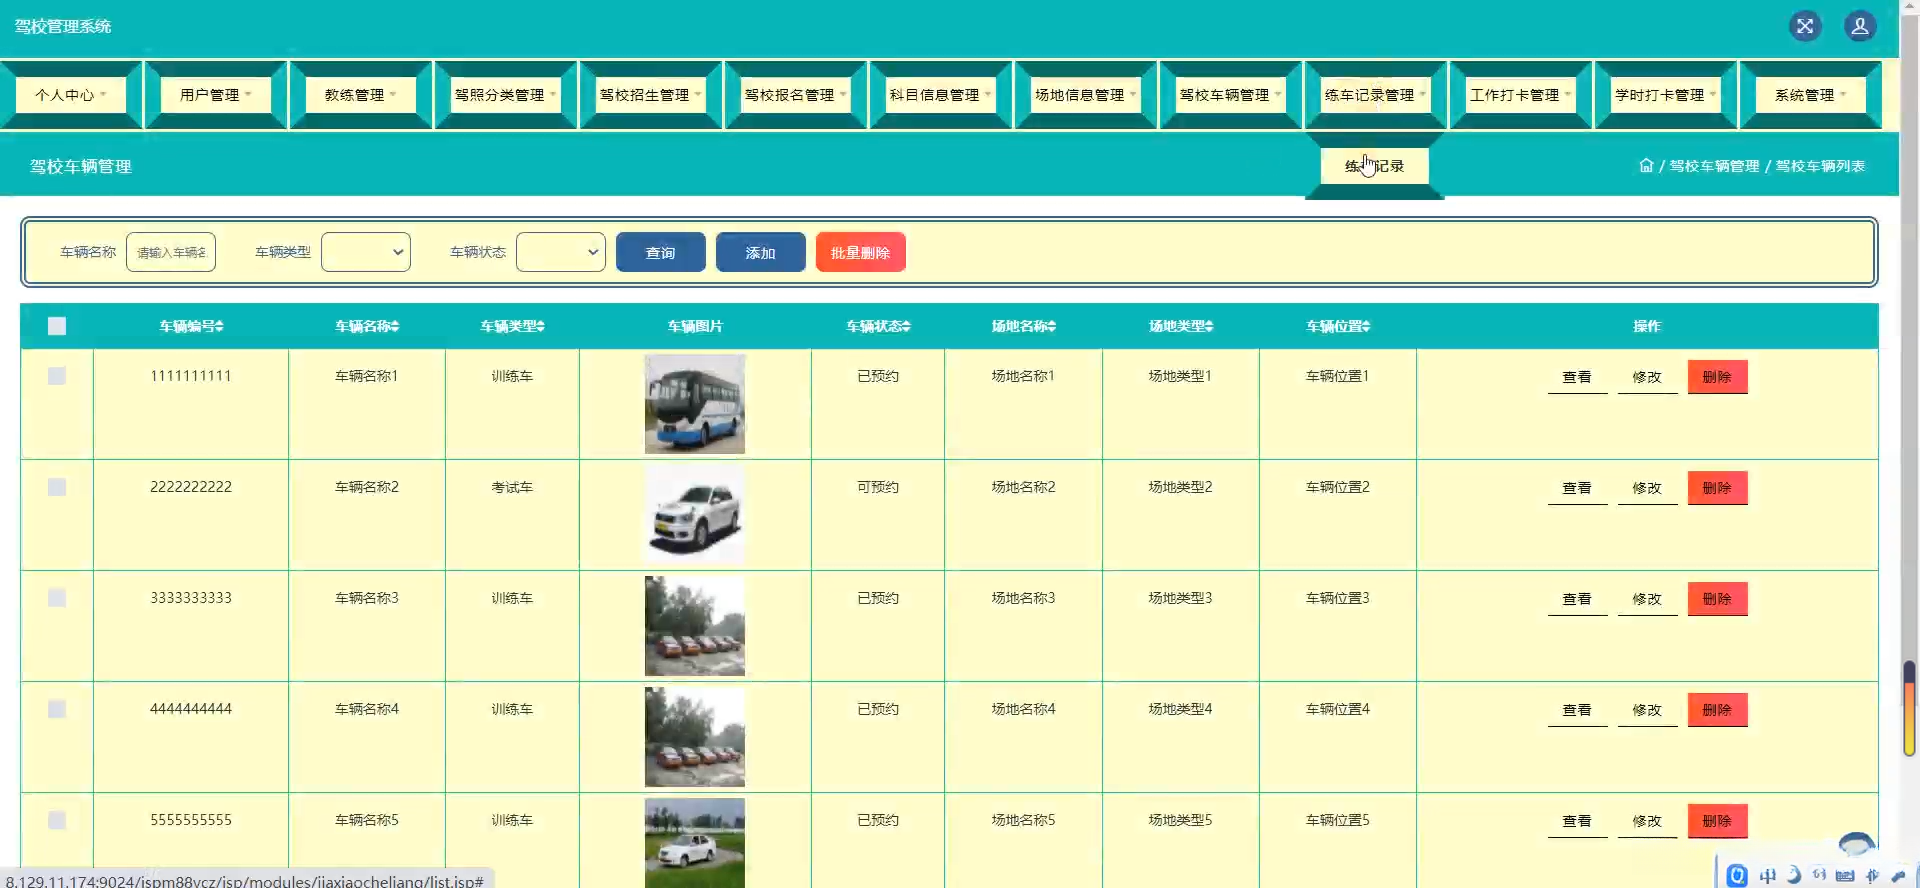Open the IME wrench settings icon
1920x888 pixels.
(x=1898, y=876)
